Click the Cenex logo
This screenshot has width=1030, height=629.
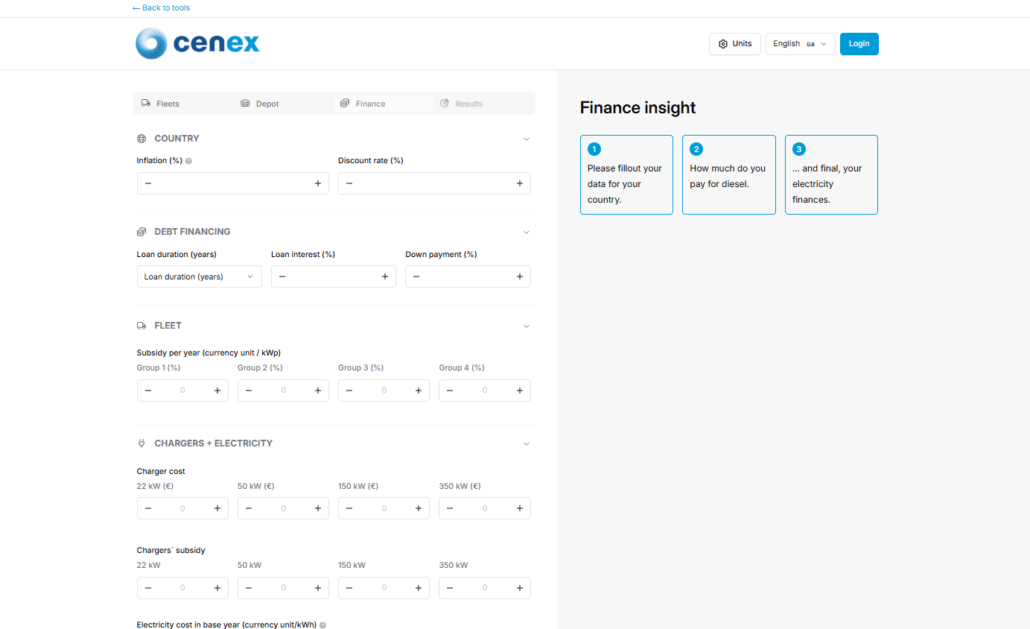pyautogui.click(x=197, y=43)
